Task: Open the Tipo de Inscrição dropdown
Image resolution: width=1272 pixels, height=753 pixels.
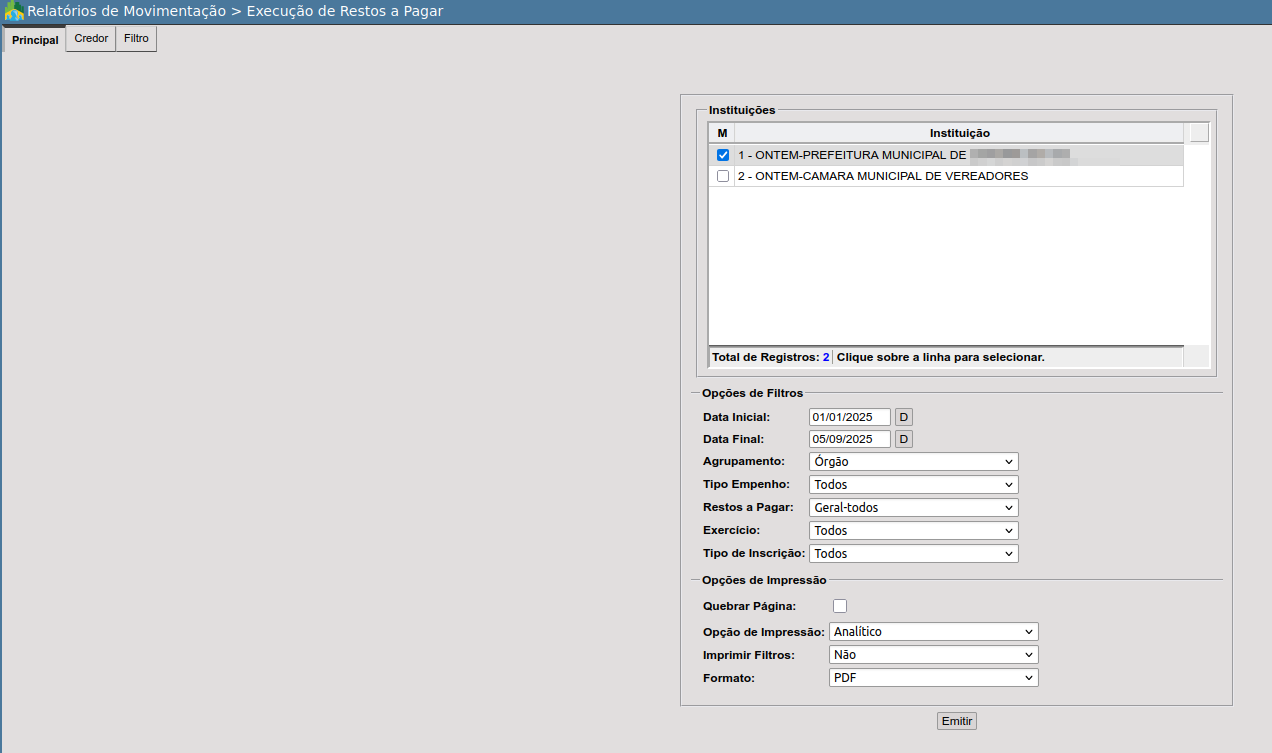Action: click(x=913, y=554)
